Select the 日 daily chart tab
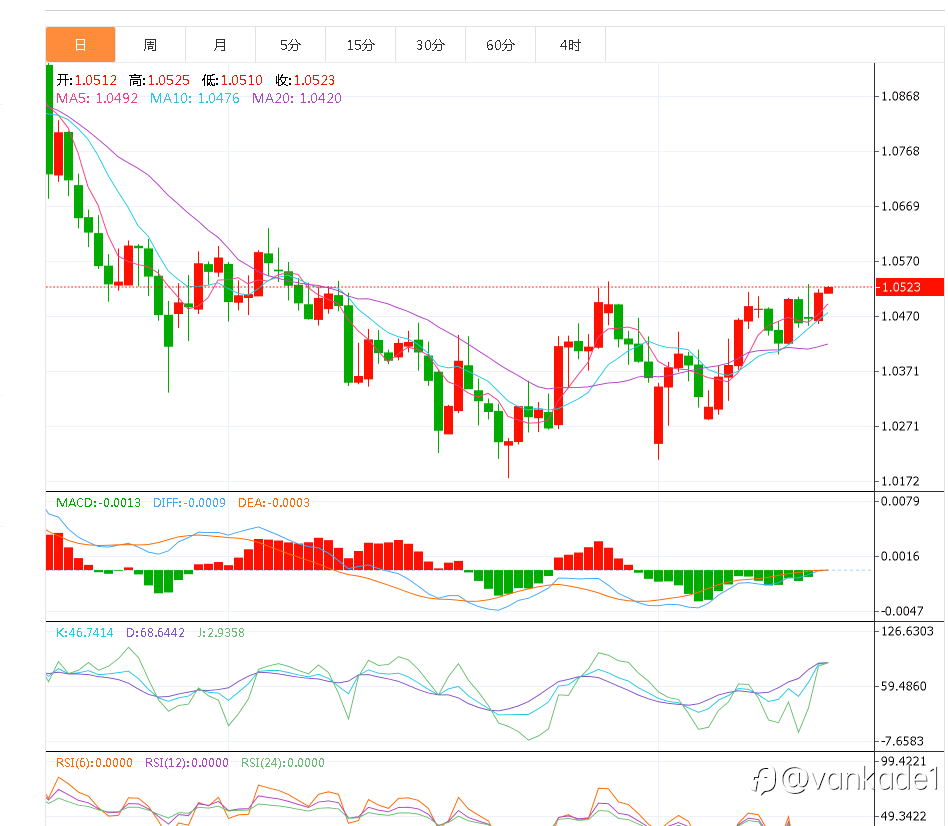 (80, 45)
